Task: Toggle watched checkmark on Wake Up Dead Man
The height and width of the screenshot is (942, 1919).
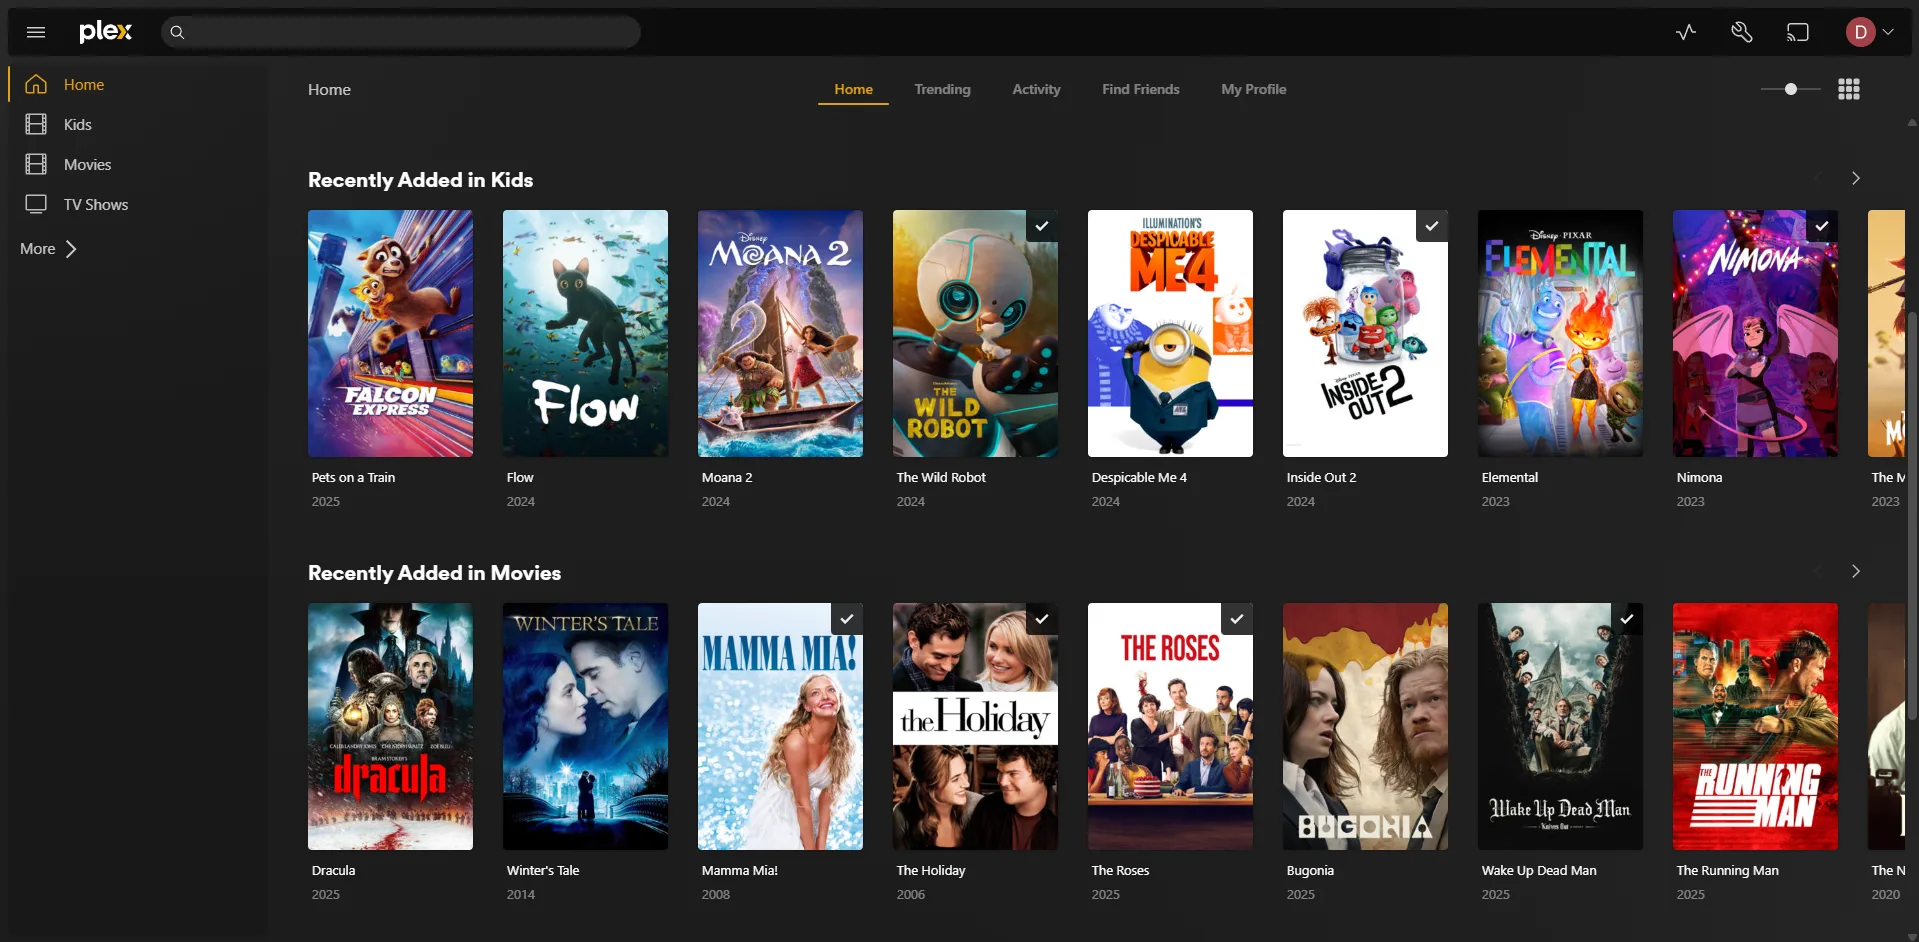Action: point(1627,619)
